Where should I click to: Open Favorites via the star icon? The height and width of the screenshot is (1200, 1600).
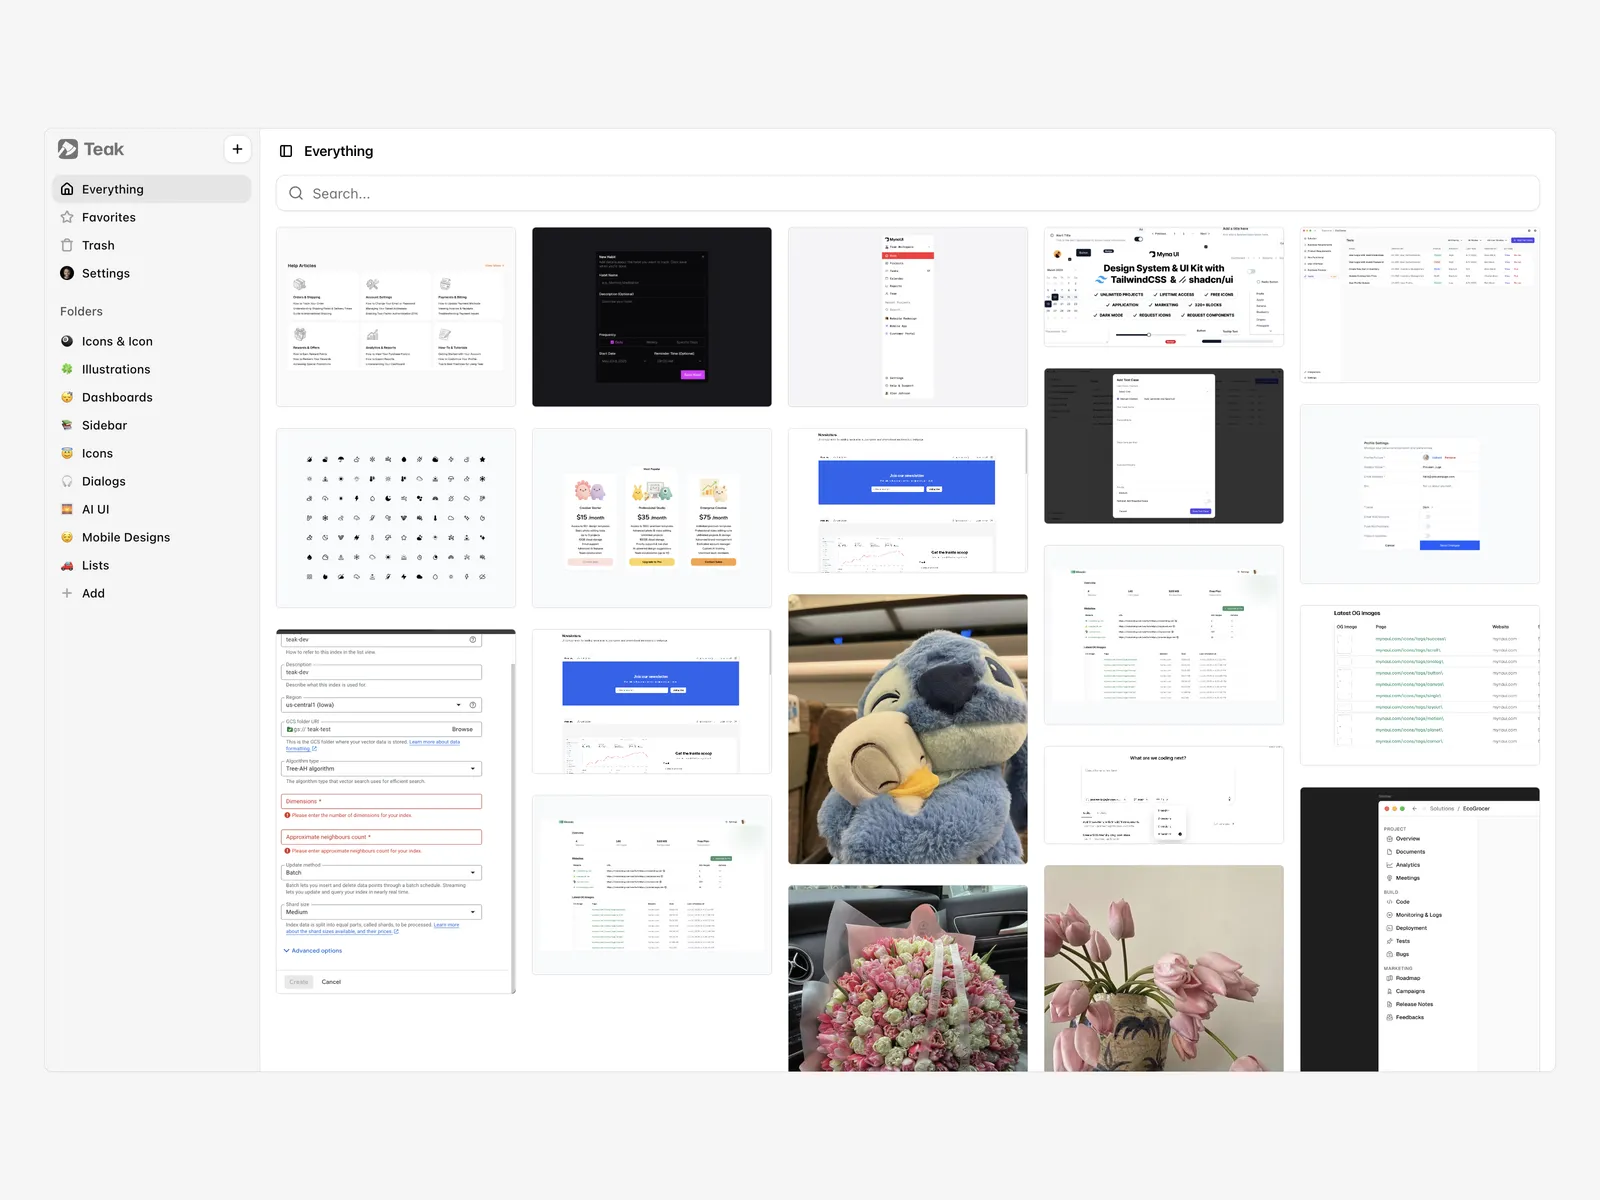click(x=67, y=217)
